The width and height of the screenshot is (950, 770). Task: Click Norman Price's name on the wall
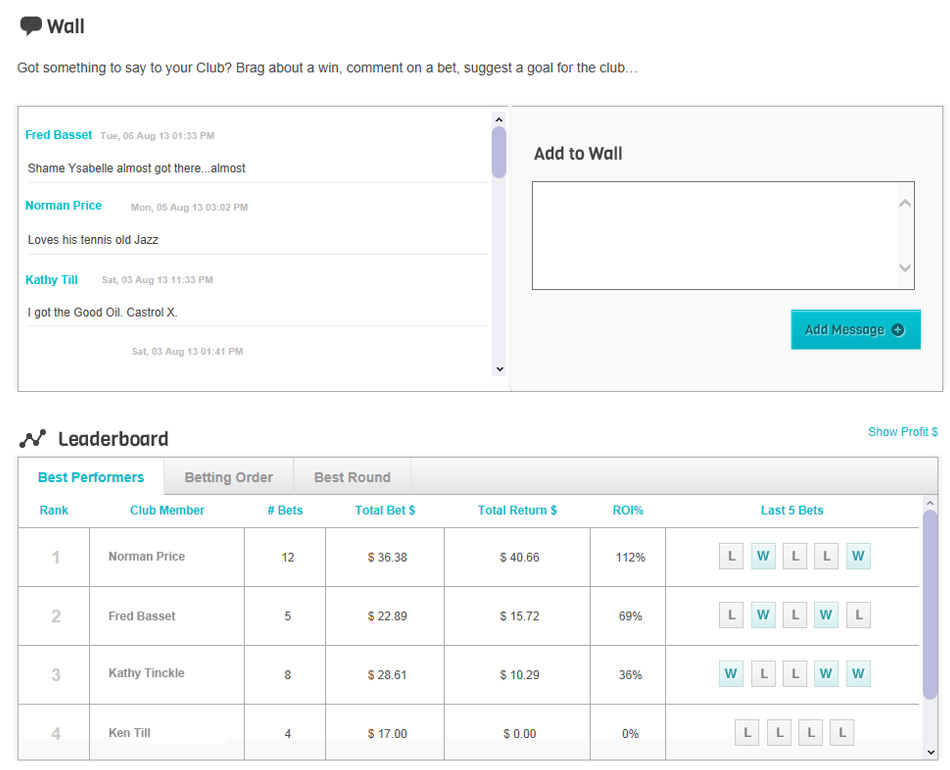coord(64,206)
